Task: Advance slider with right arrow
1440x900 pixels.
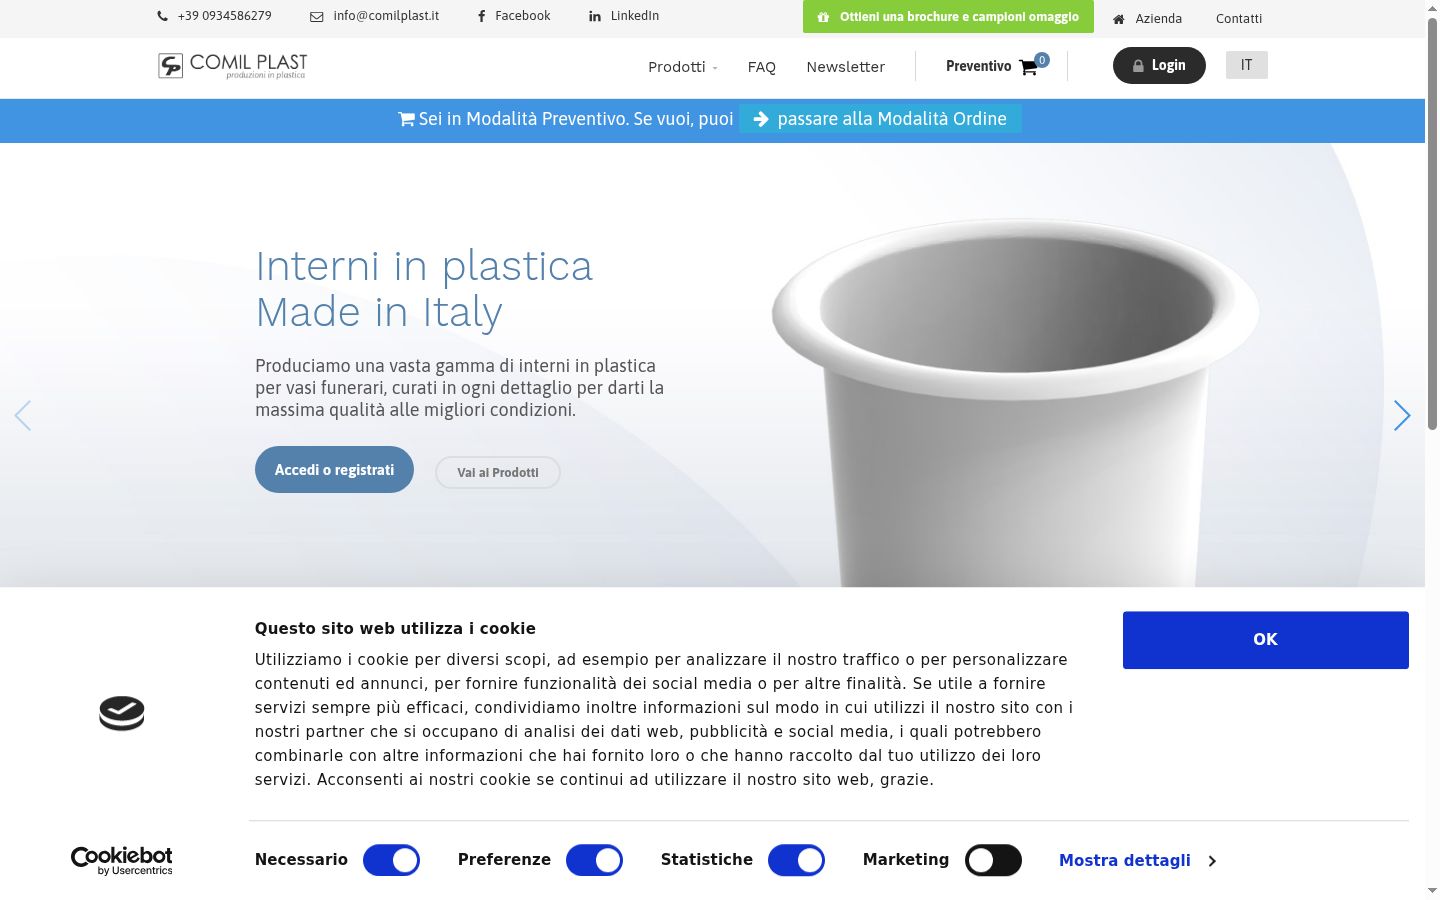Action: point(1402,415)
